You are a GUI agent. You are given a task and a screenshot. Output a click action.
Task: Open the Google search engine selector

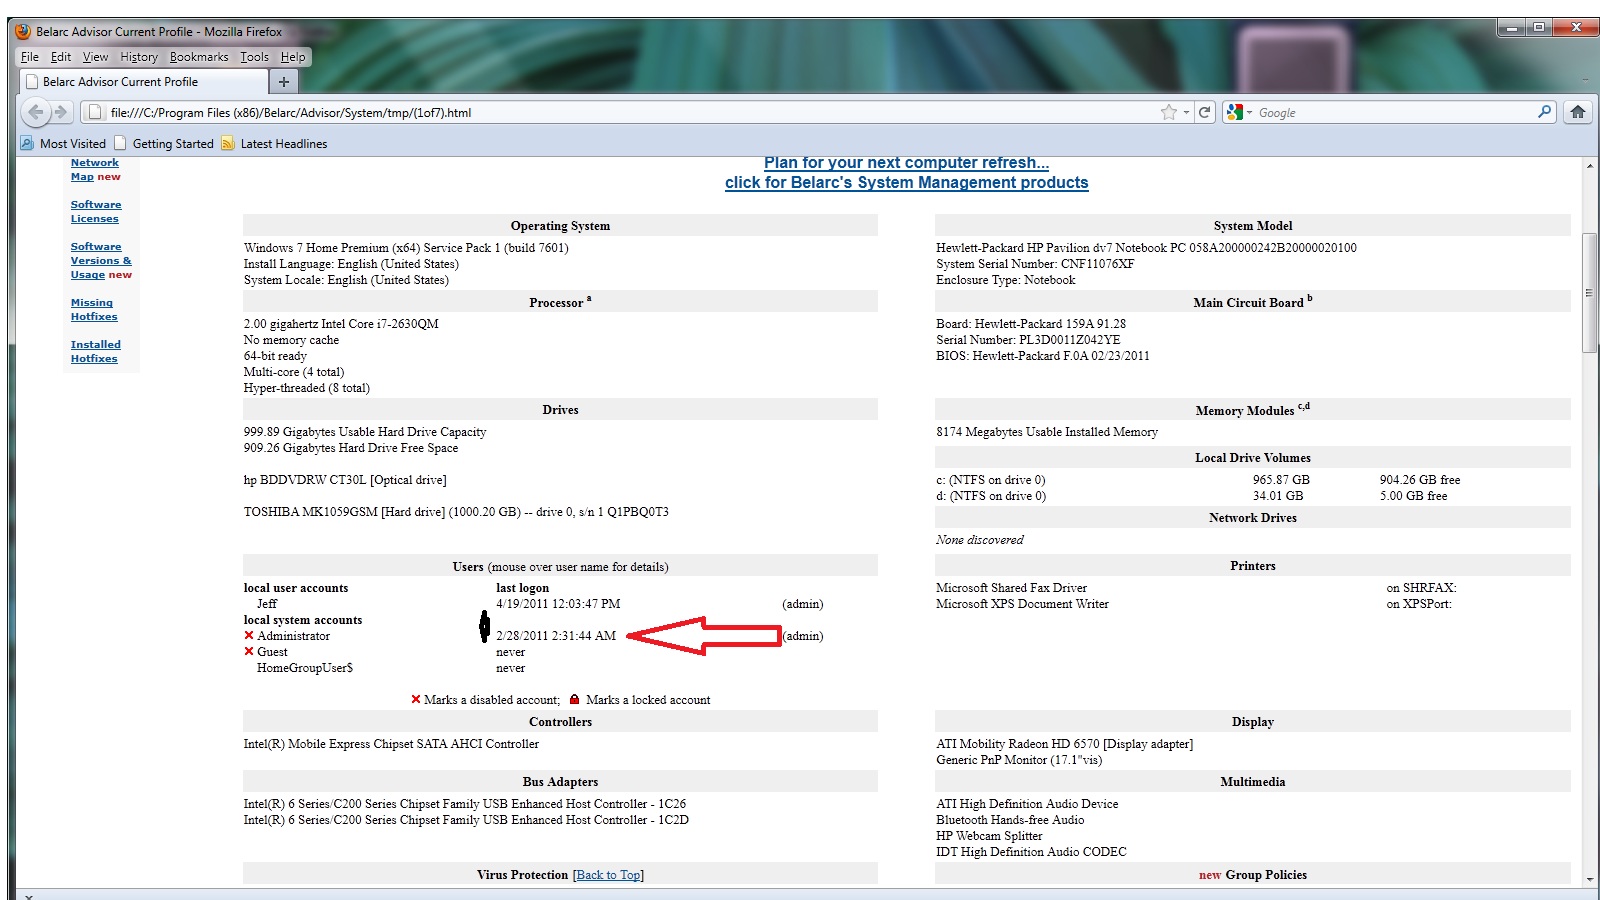click(1240, 112)
